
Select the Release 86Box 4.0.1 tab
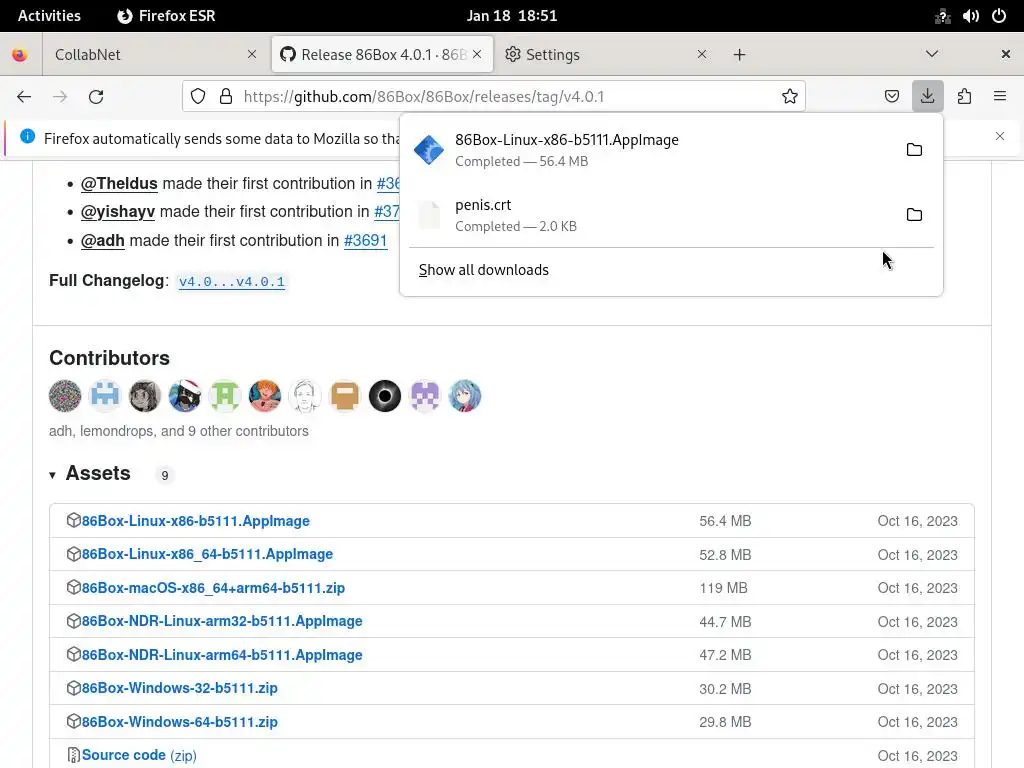click(x=383, y=54)
